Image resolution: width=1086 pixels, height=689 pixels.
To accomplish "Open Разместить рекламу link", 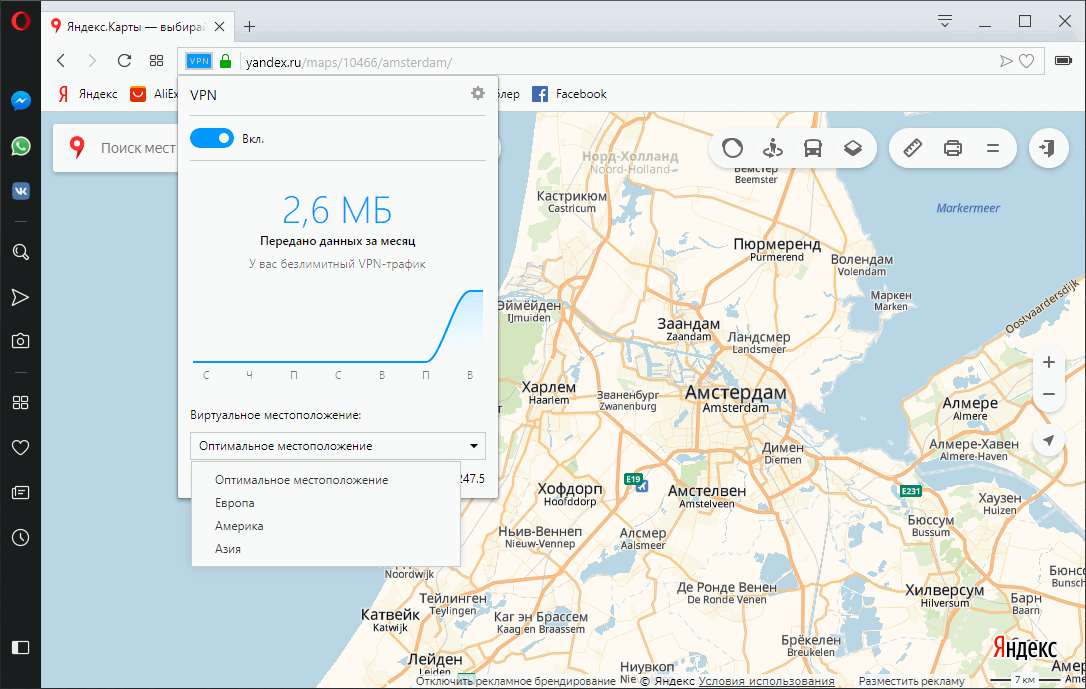I will [x=911, y=681].
